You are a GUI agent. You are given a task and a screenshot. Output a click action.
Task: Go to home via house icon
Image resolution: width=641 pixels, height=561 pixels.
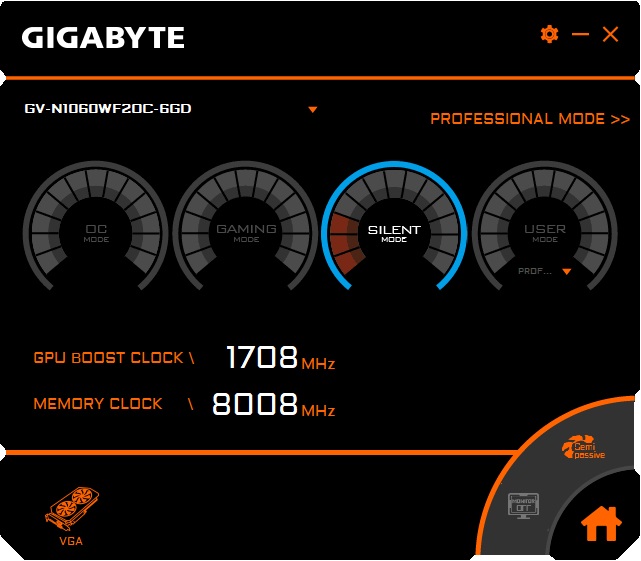pos(601,523)
